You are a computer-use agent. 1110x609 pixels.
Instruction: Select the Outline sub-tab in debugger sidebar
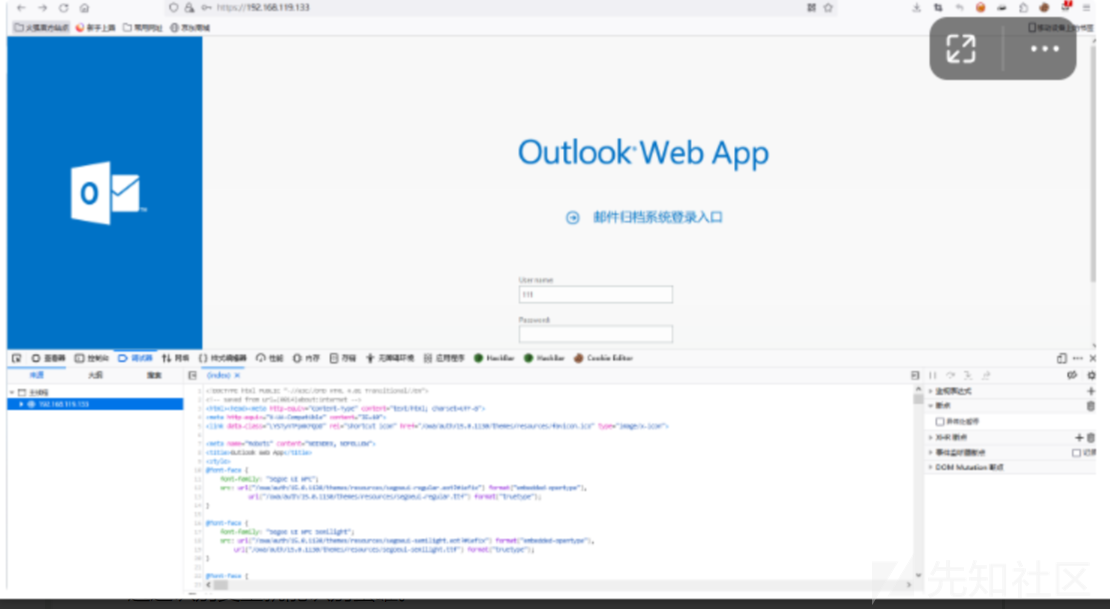[96, 375]
